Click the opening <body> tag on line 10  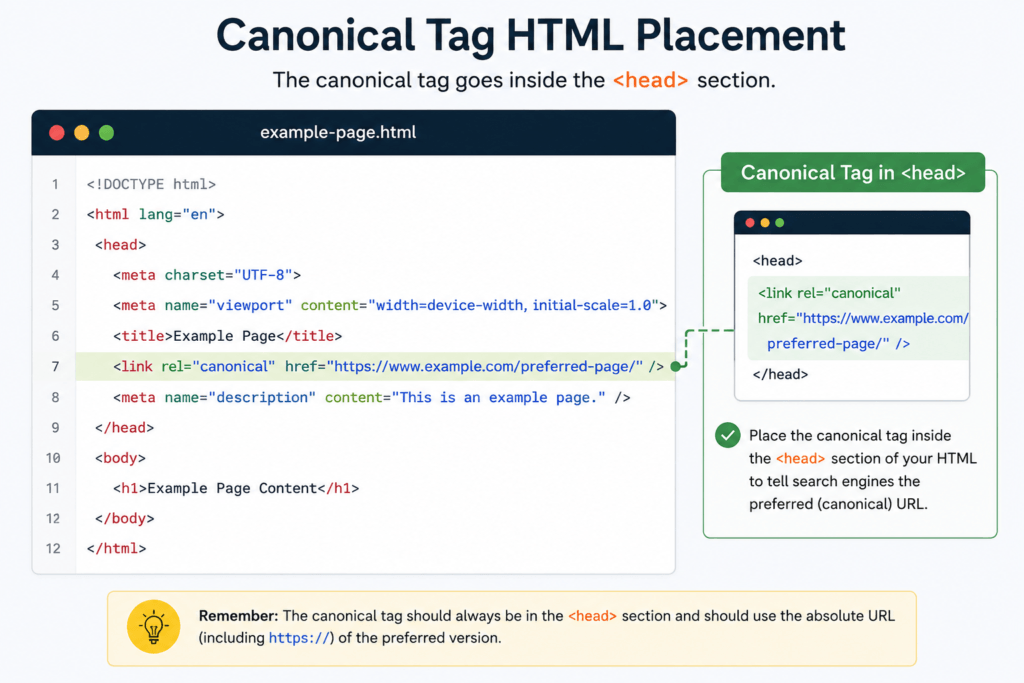coord(120,458)
